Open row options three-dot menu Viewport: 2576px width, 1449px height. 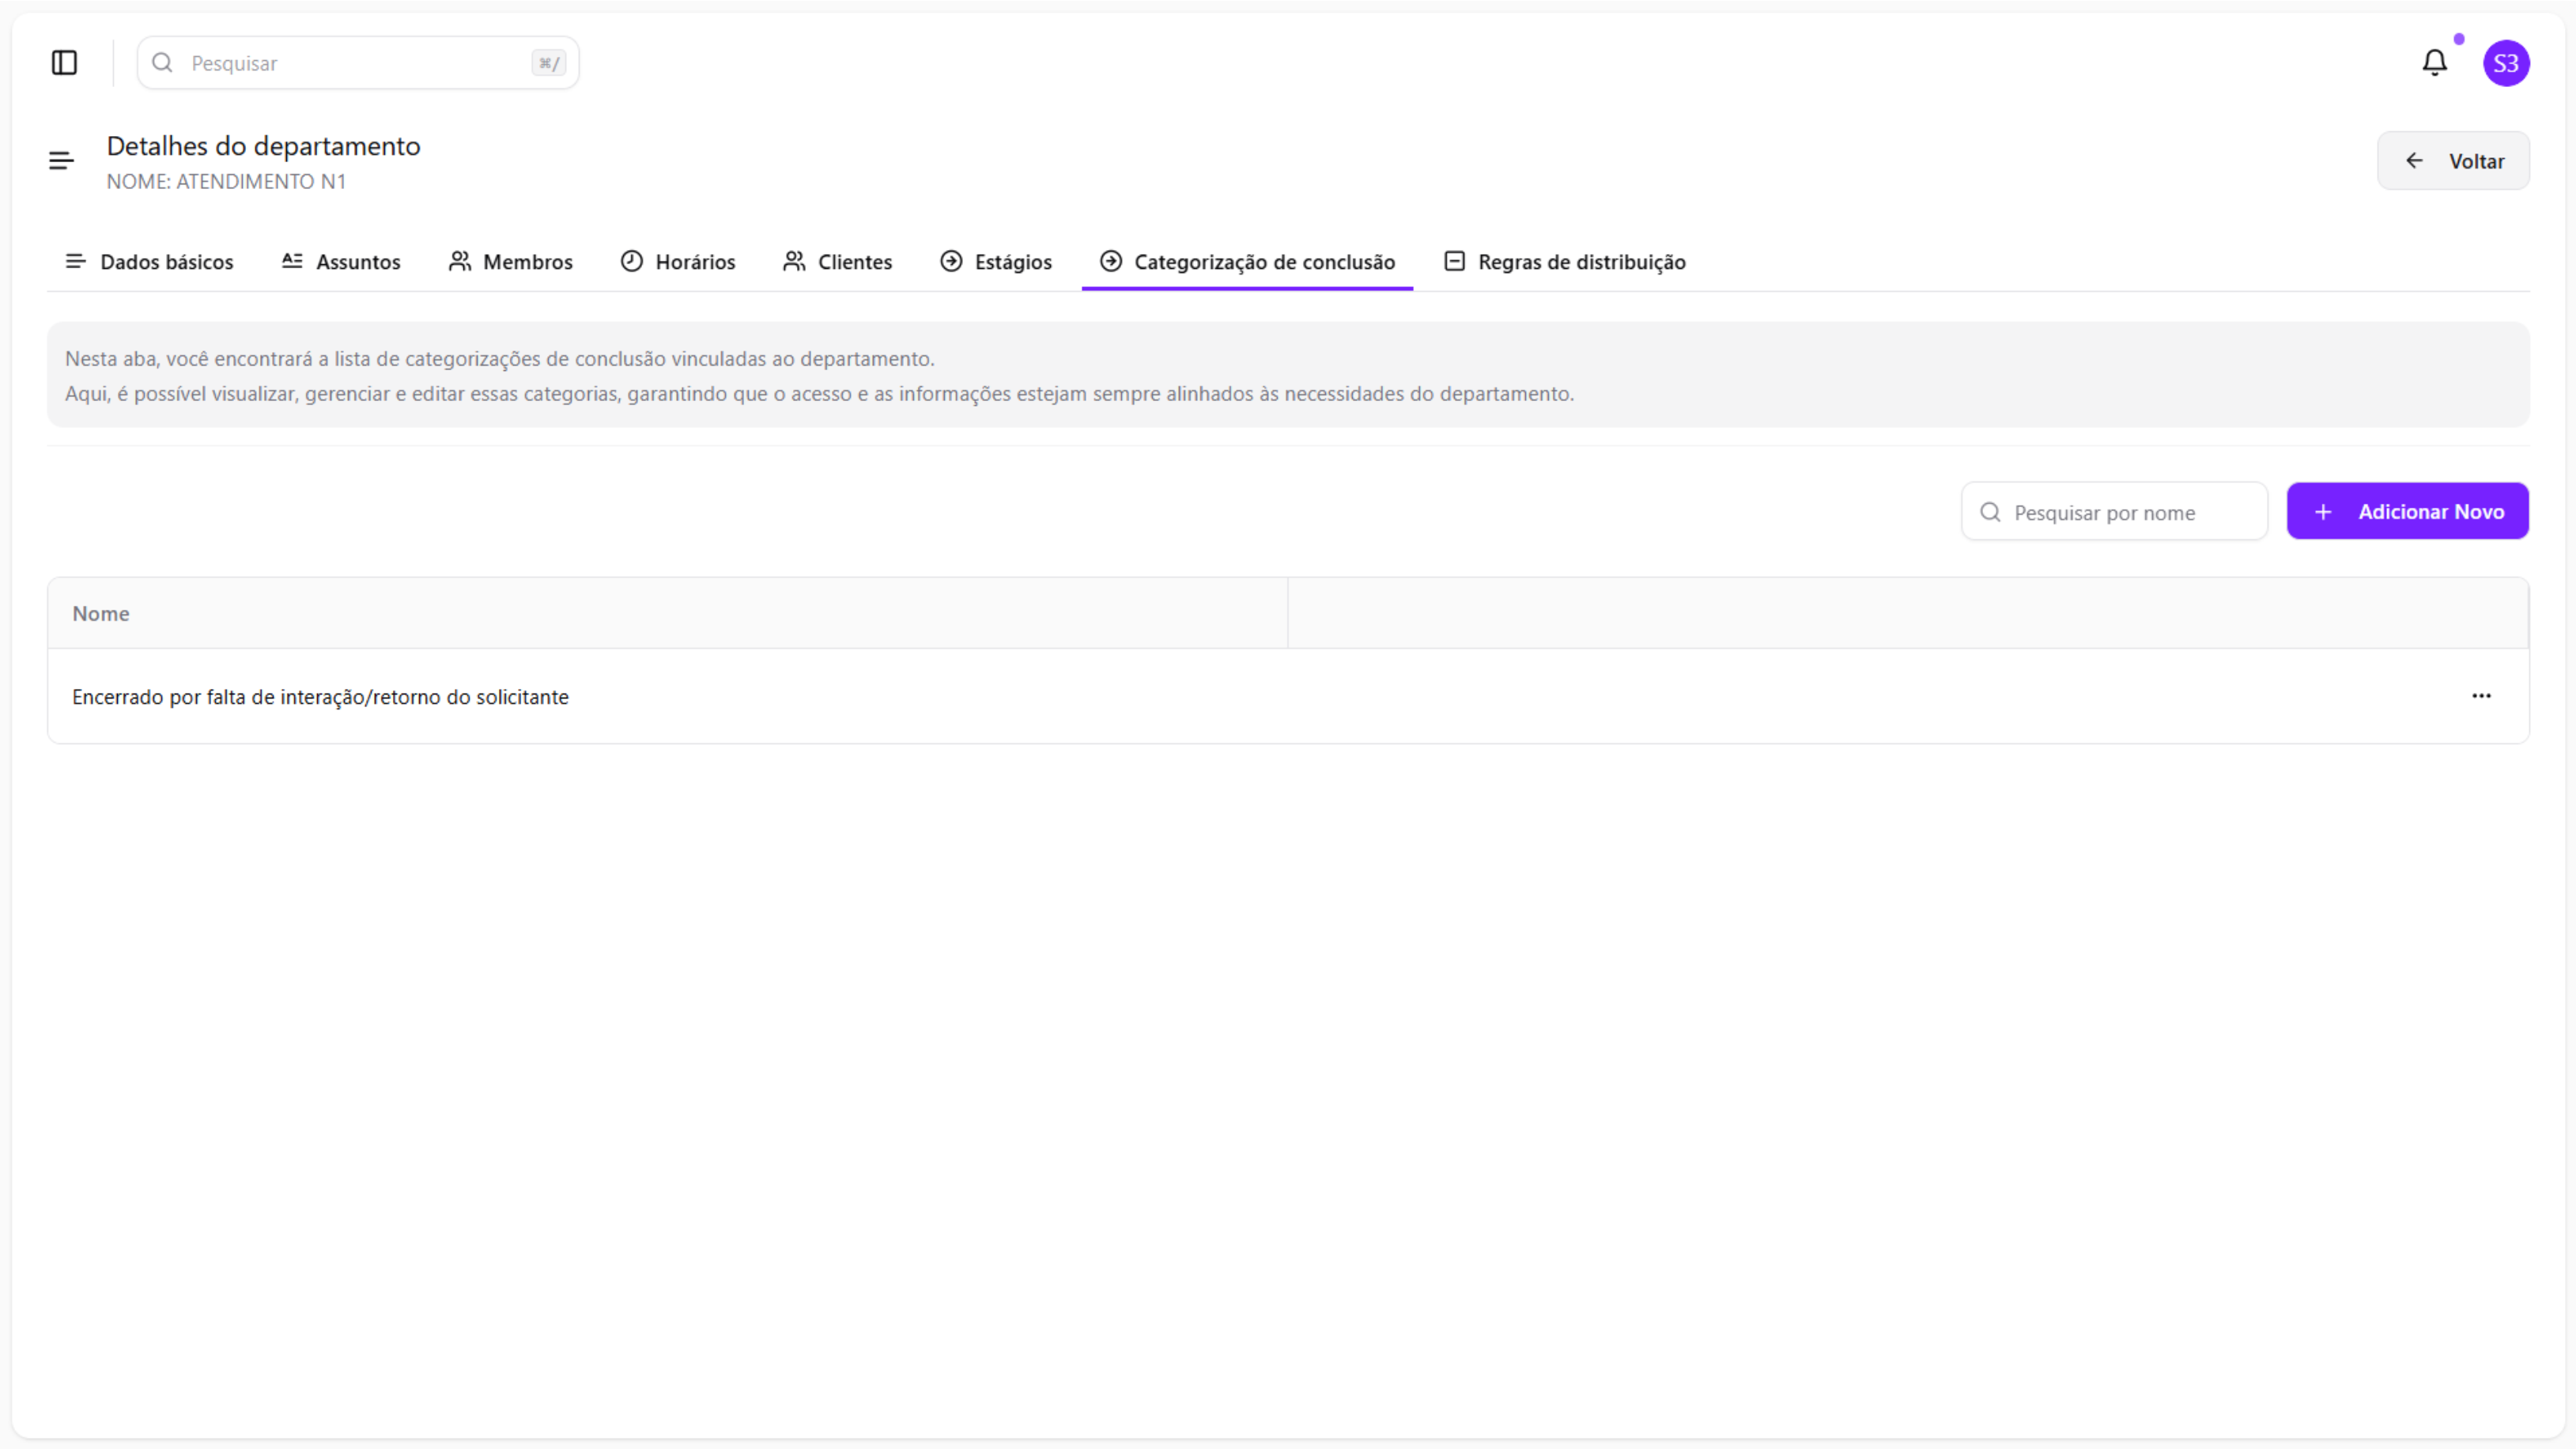tap(2481, 696)
